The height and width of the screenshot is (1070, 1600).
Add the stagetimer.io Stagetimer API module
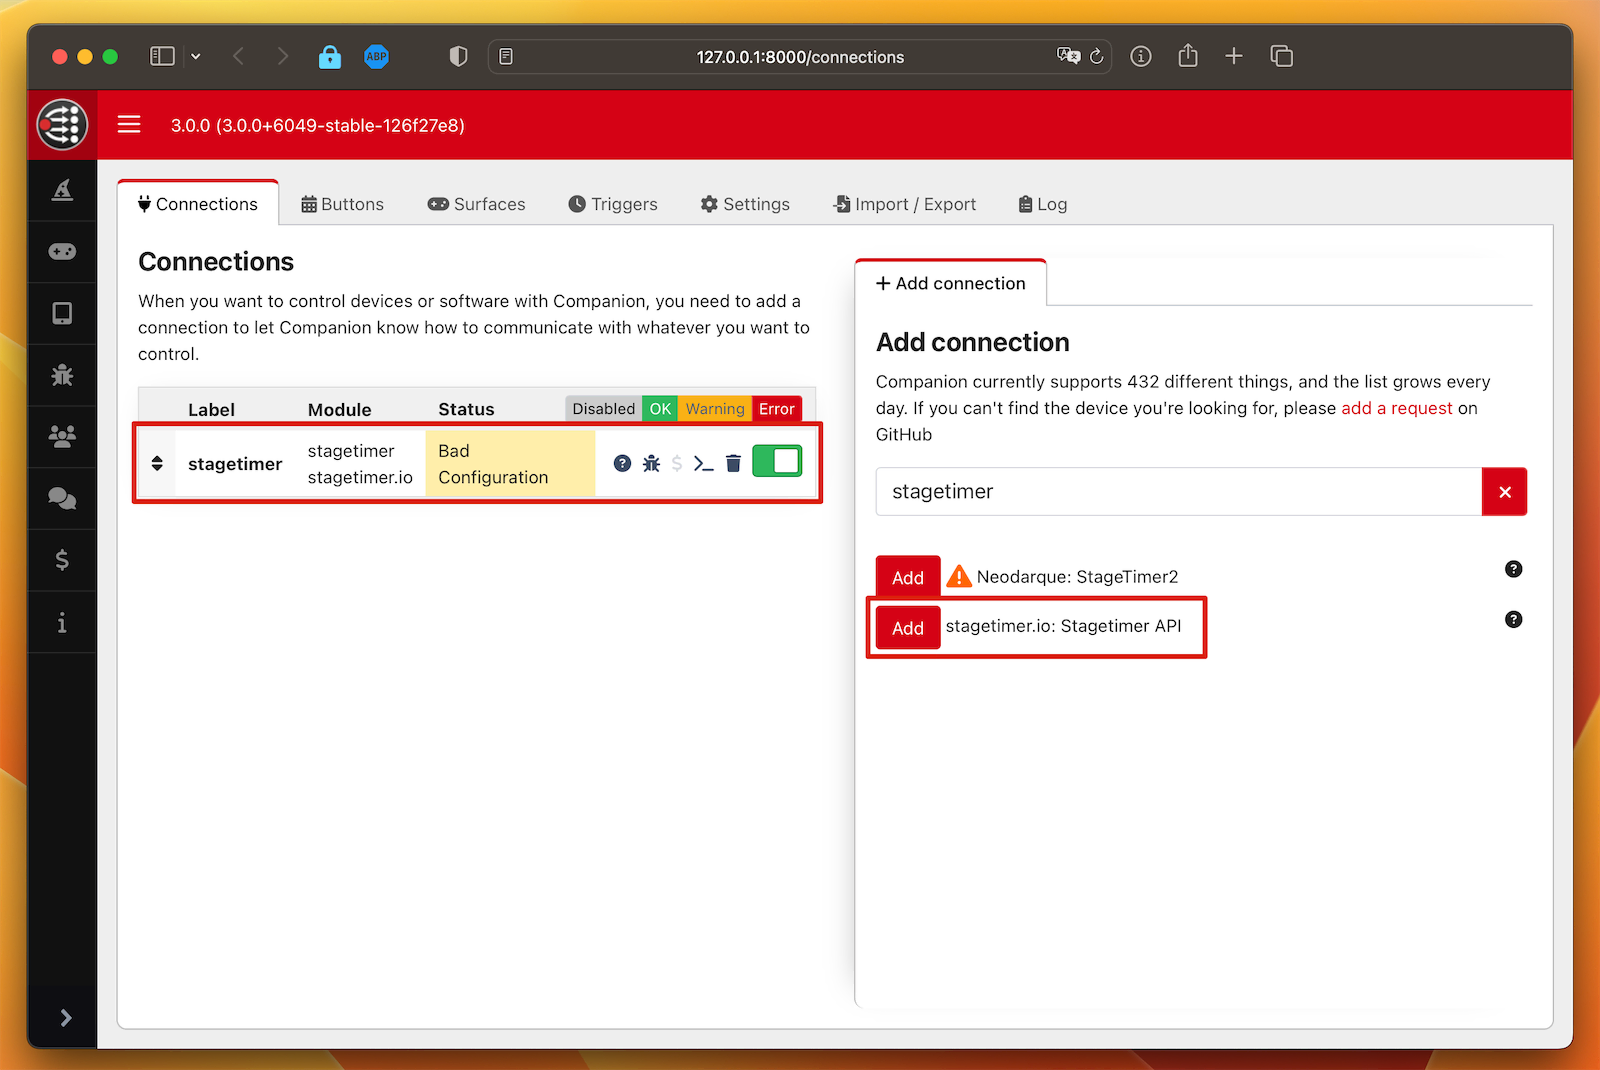(x=907, y=628)
